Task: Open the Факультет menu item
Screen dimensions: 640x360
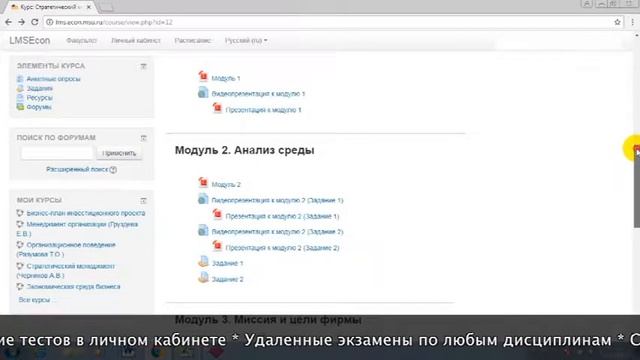Action: pyautogui.click(x=82, y=40)
